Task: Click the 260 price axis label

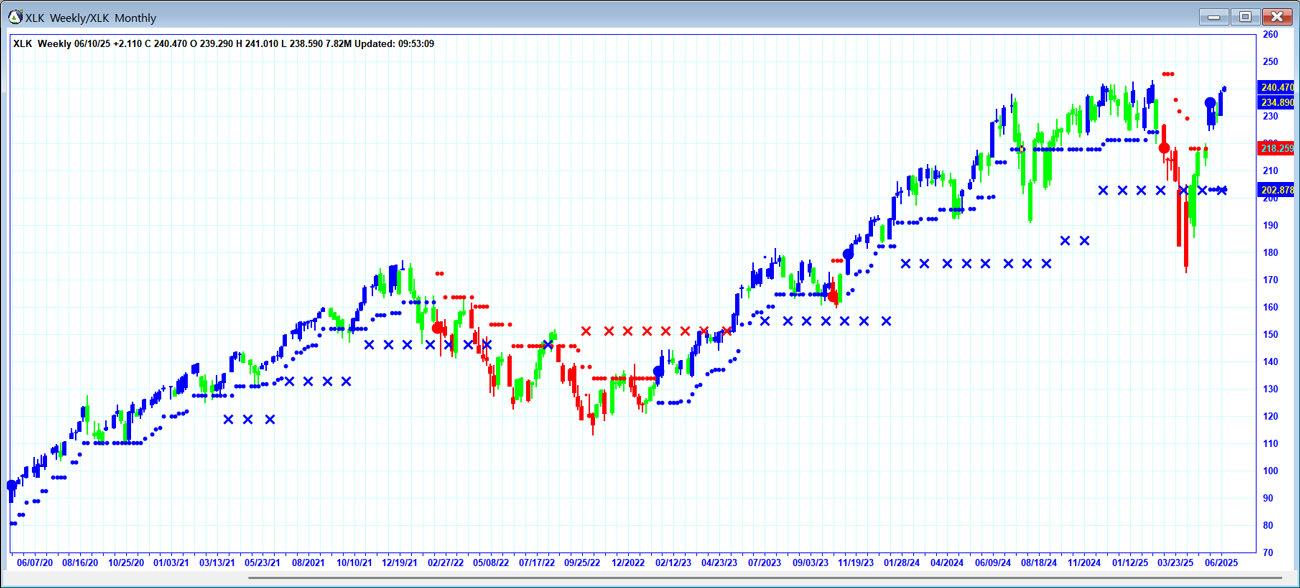Action: tap(1271, 34)
